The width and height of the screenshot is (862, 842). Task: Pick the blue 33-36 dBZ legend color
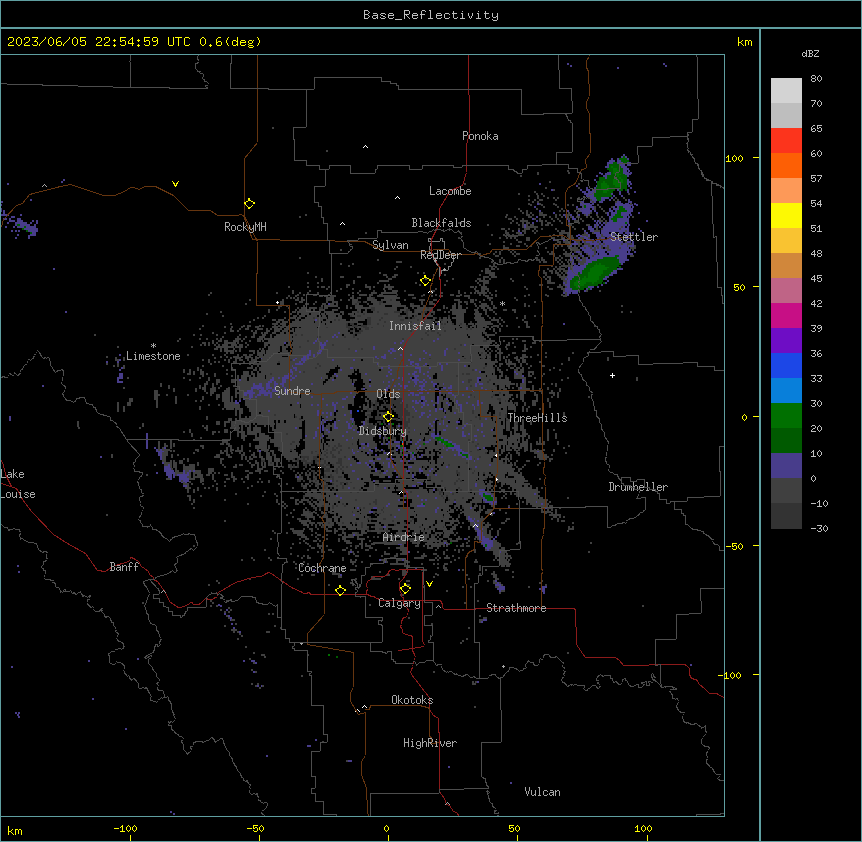[x=786, y=366]
